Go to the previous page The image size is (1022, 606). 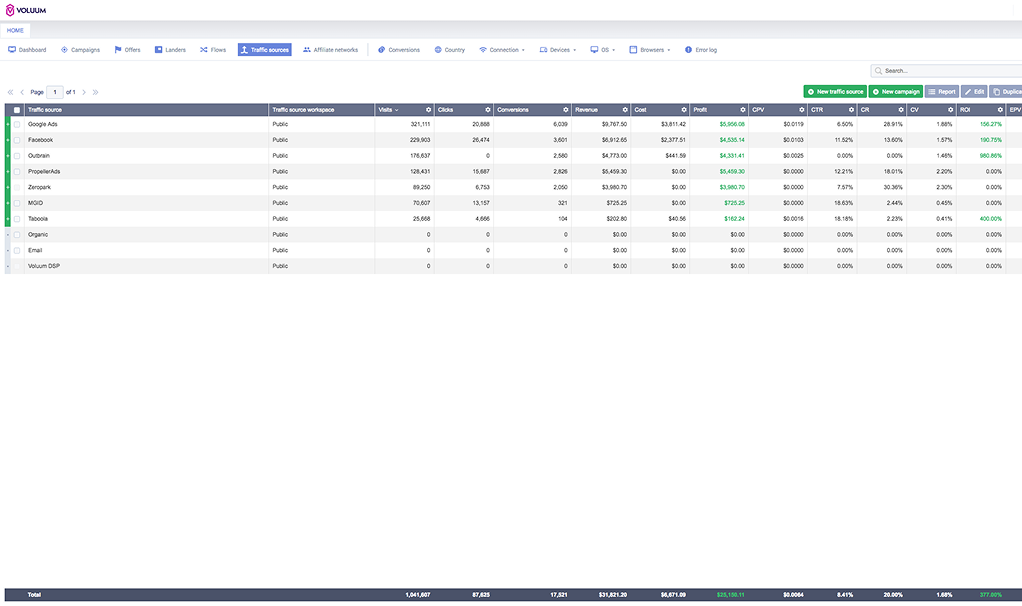click(22, 93)
